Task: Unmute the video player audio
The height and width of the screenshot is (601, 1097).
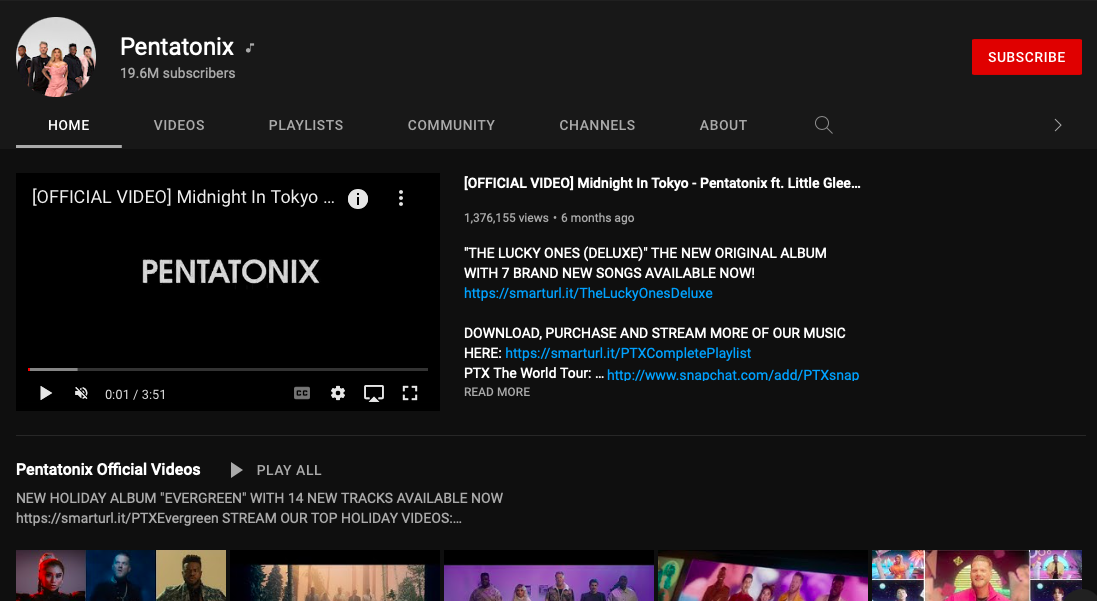Action: (x=81, y=393)
